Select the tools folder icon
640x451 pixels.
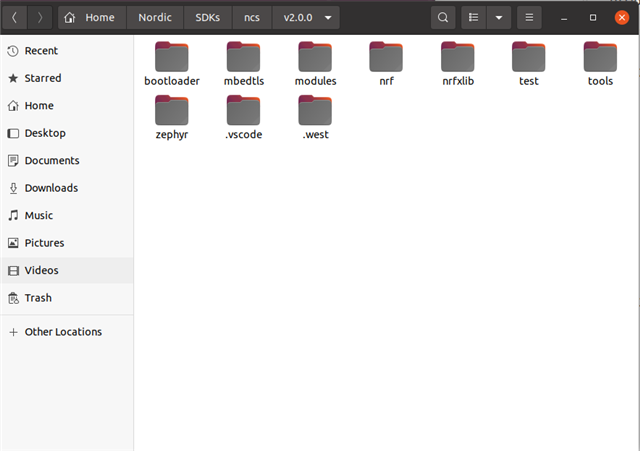click(x=600, y=57)
